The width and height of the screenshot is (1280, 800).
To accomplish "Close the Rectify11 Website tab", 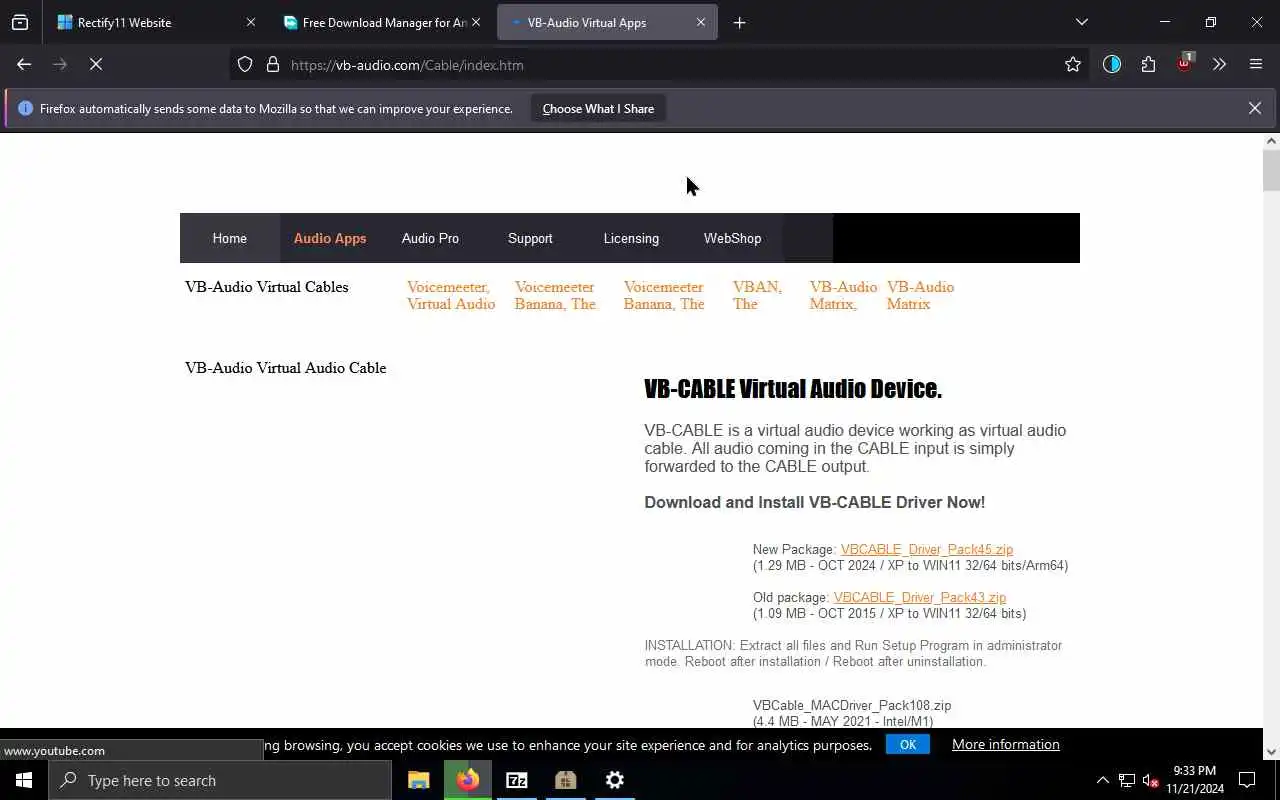I will (x=251, y=22).
